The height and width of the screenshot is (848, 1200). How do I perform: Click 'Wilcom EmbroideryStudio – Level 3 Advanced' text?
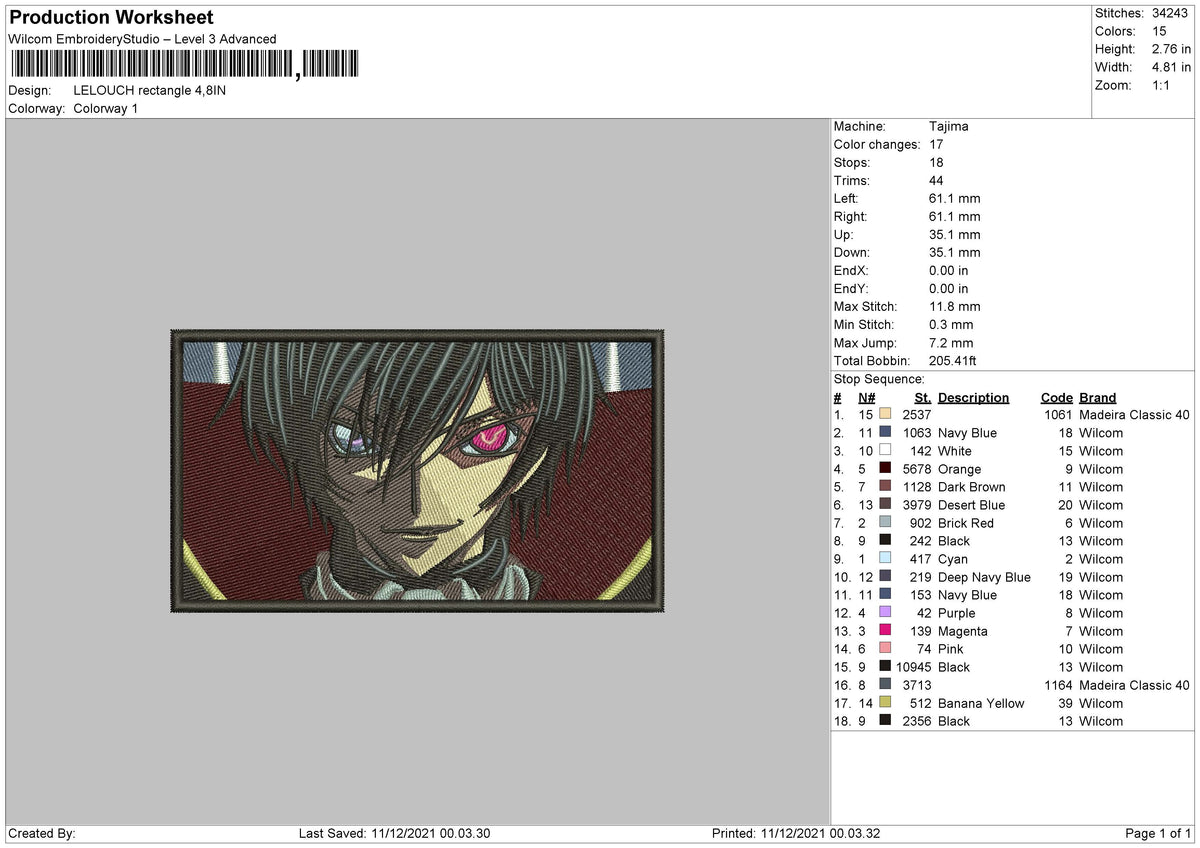(143, 39)
